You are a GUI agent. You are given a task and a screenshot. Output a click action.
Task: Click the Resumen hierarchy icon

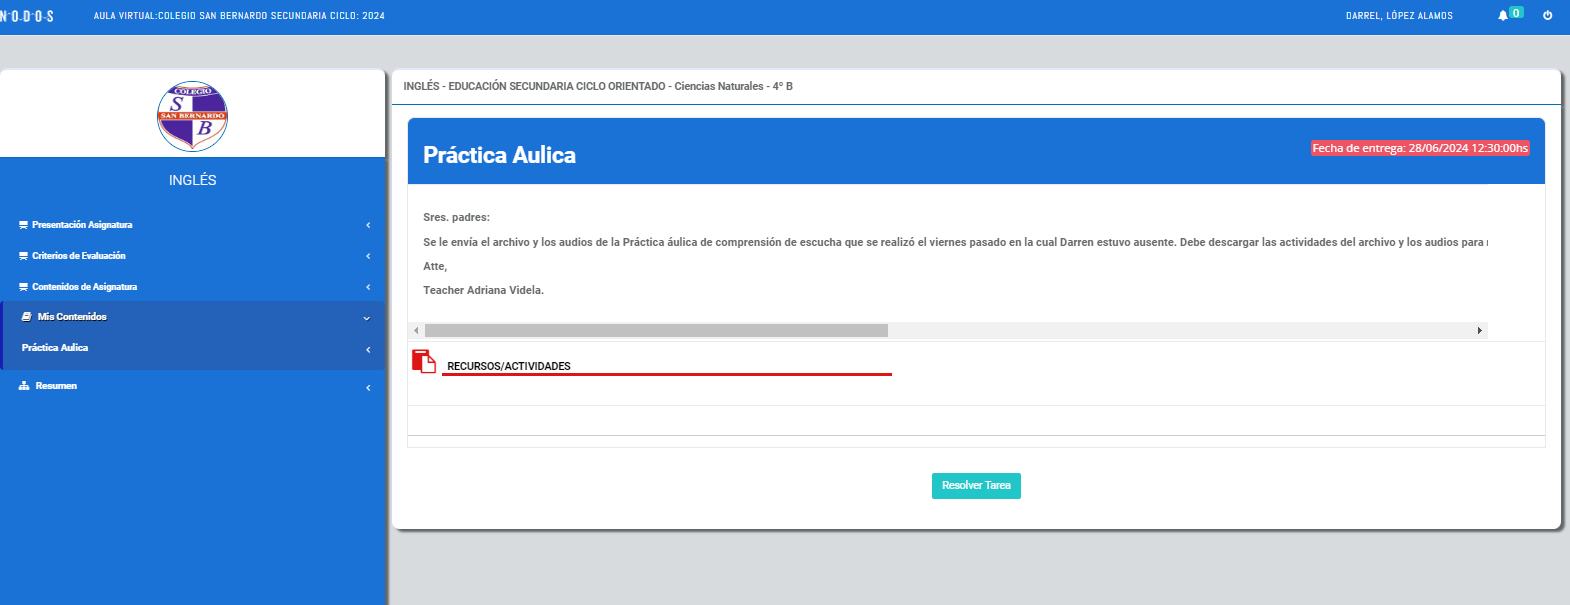click(24, 386)
